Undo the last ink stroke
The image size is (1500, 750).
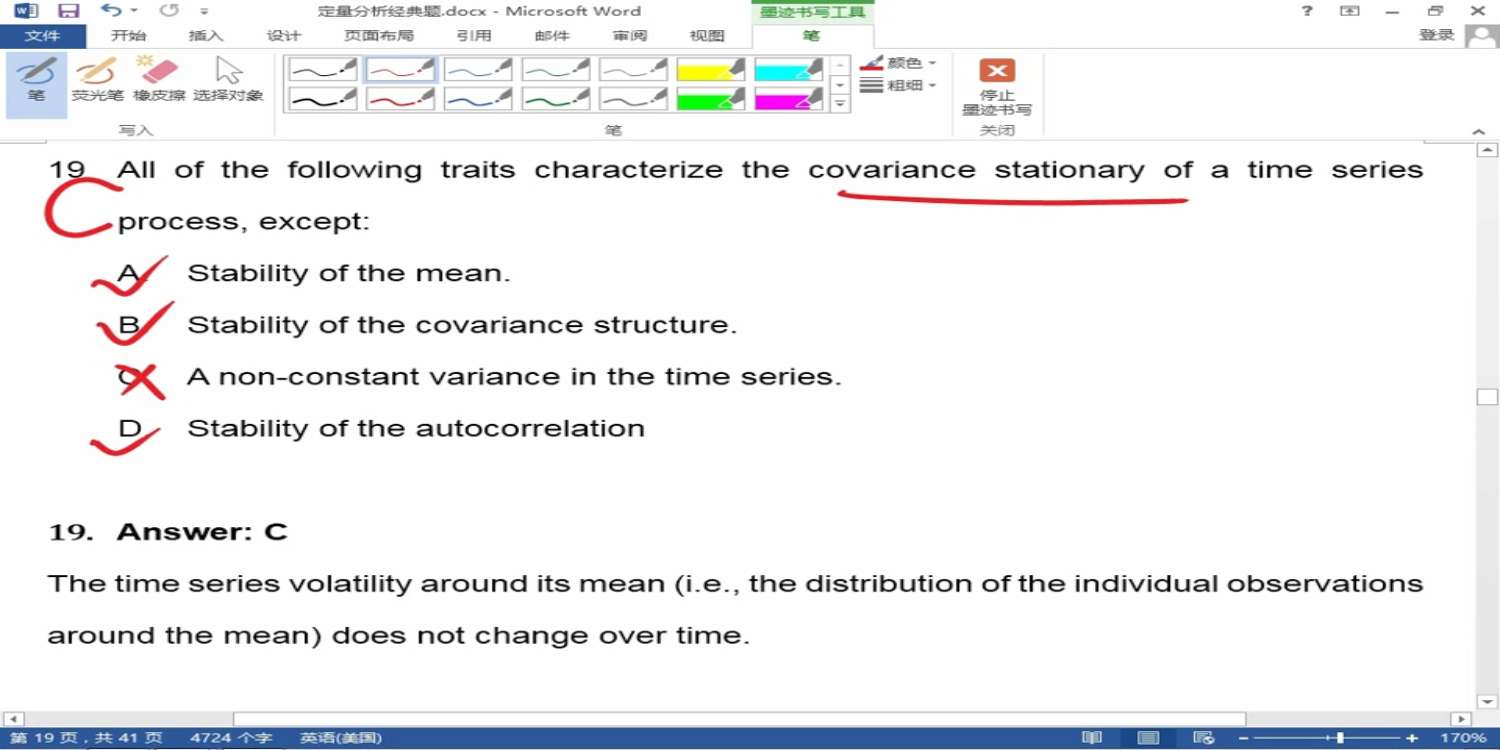tap(110, 11)
